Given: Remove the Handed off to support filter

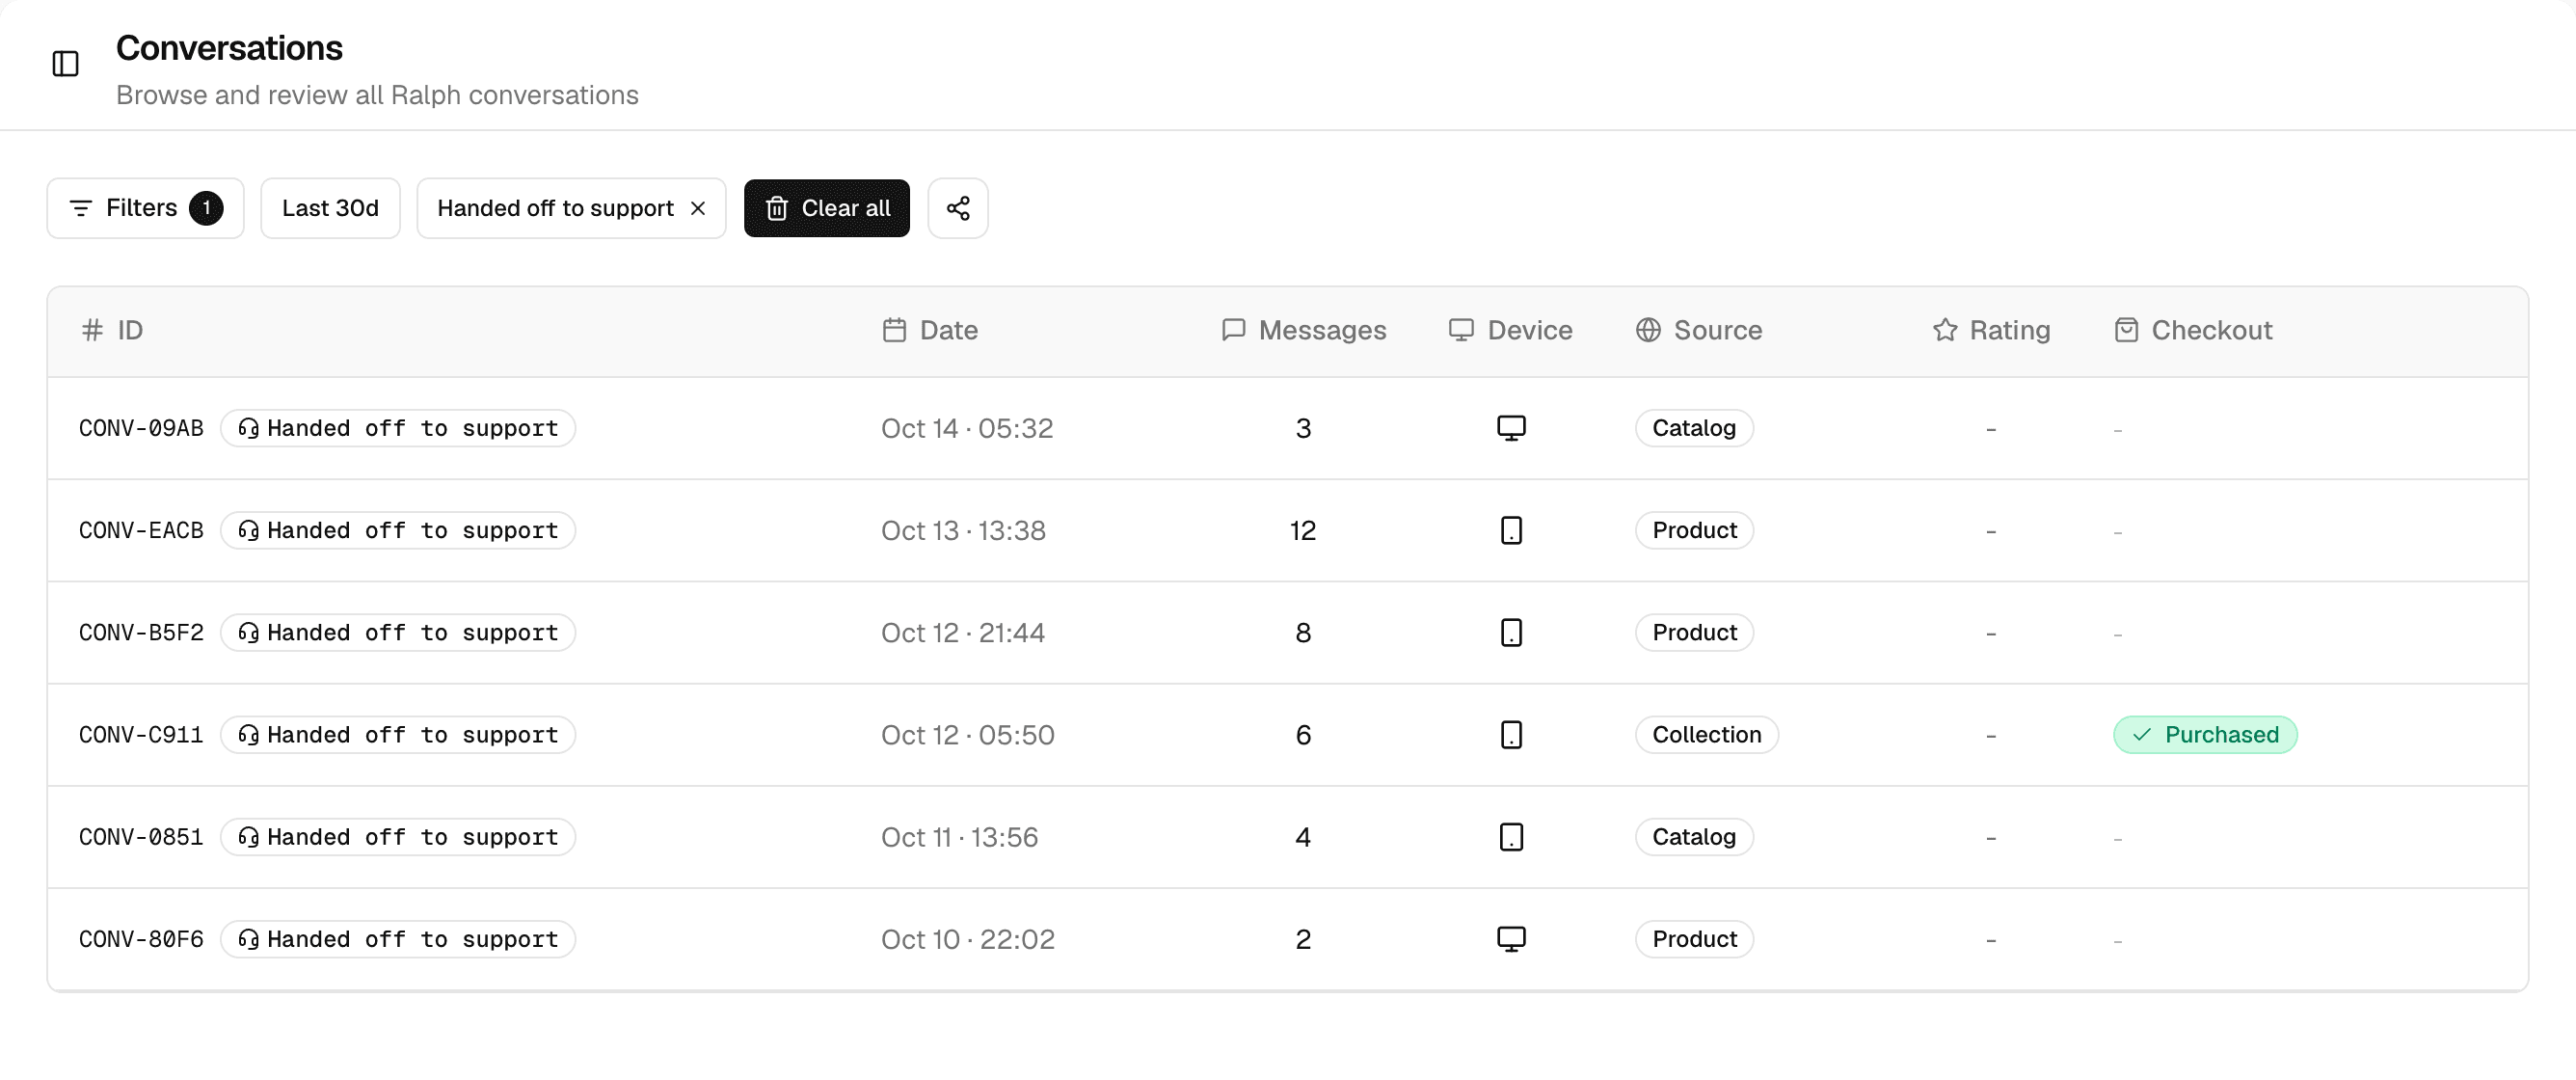Looking at the screenshot, I should click(698, 208).
